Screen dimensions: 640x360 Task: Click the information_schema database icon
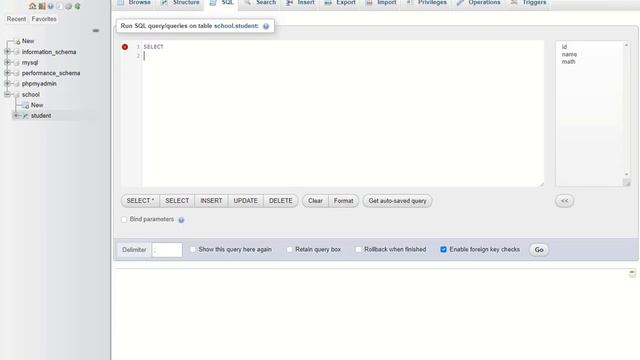[x=17, y=52]
